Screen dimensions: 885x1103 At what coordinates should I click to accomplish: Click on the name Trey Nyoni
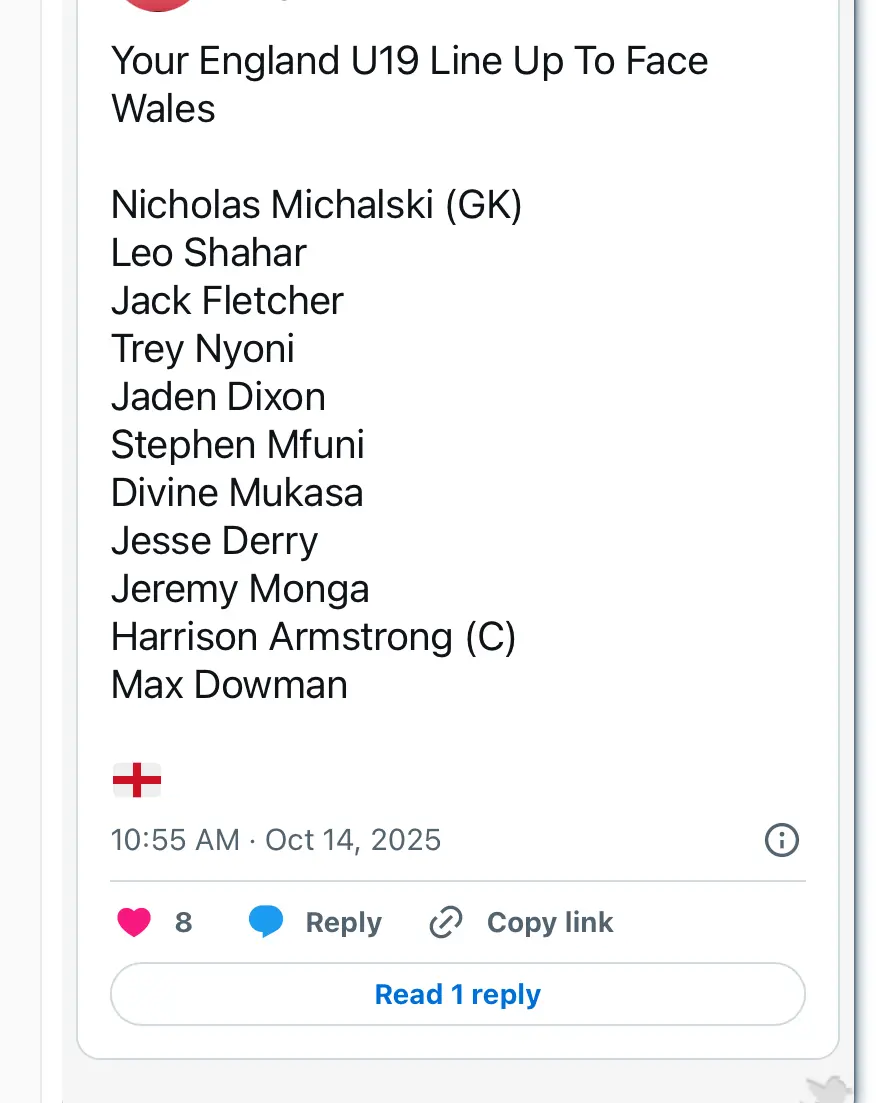tap(202, 349)
